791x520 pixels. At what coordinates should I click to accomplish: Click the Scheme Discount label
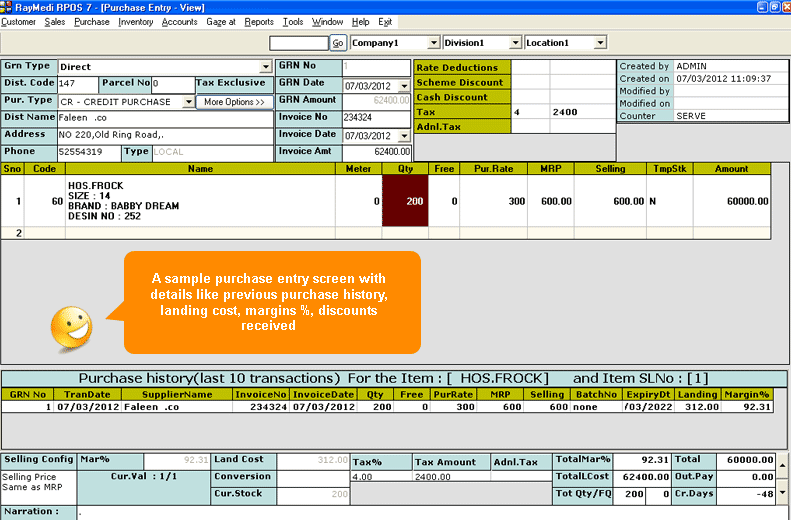[462, 82]
